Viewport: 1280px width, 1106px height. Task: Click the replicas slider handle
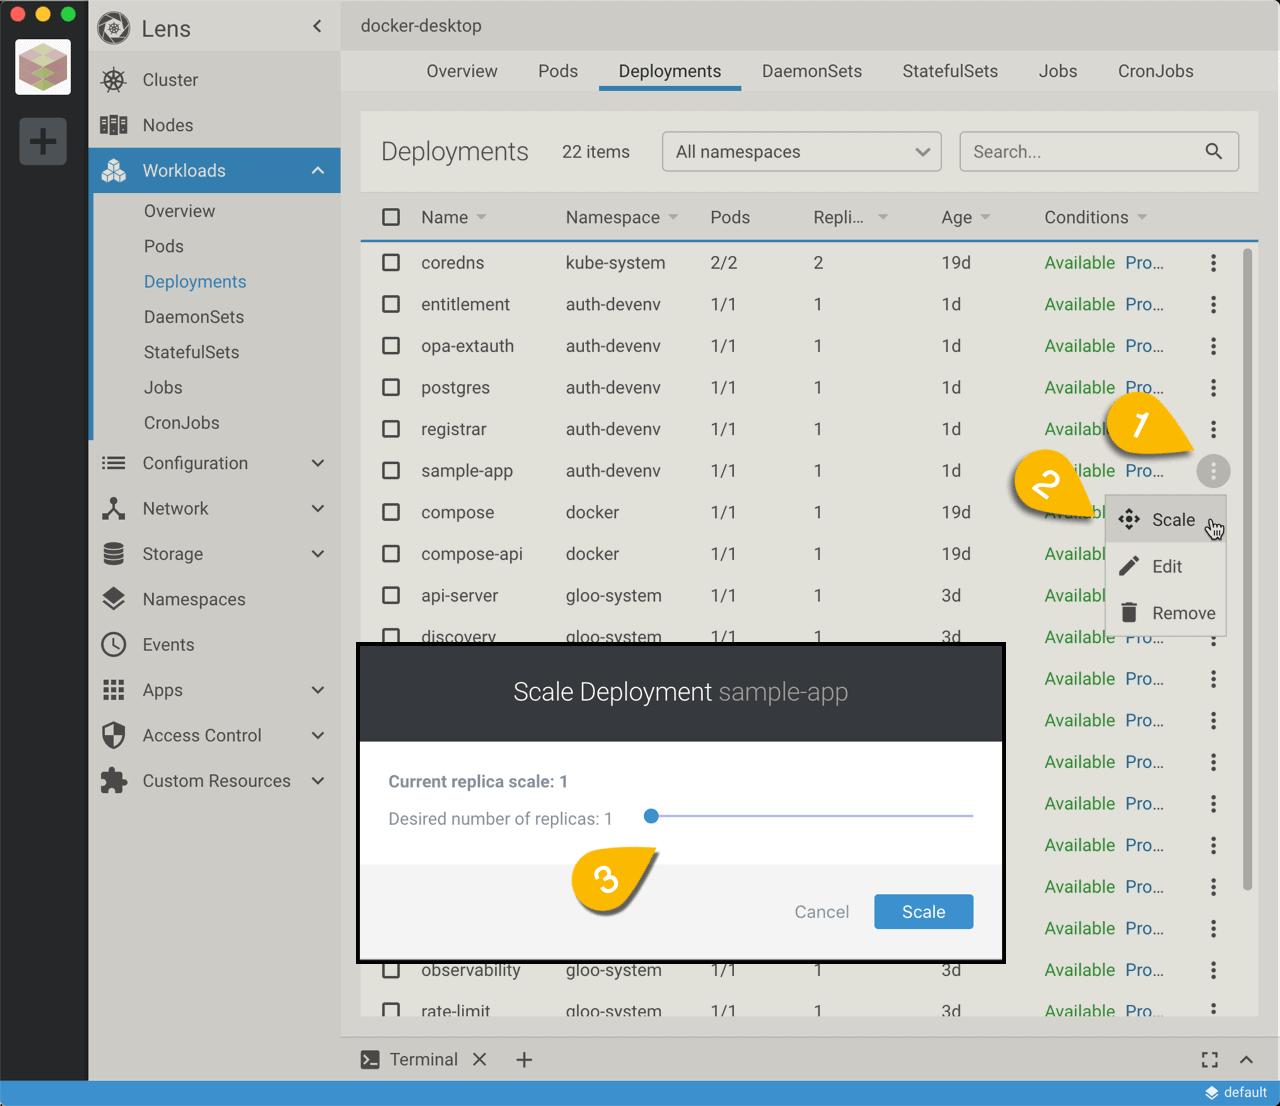point(651,816)
